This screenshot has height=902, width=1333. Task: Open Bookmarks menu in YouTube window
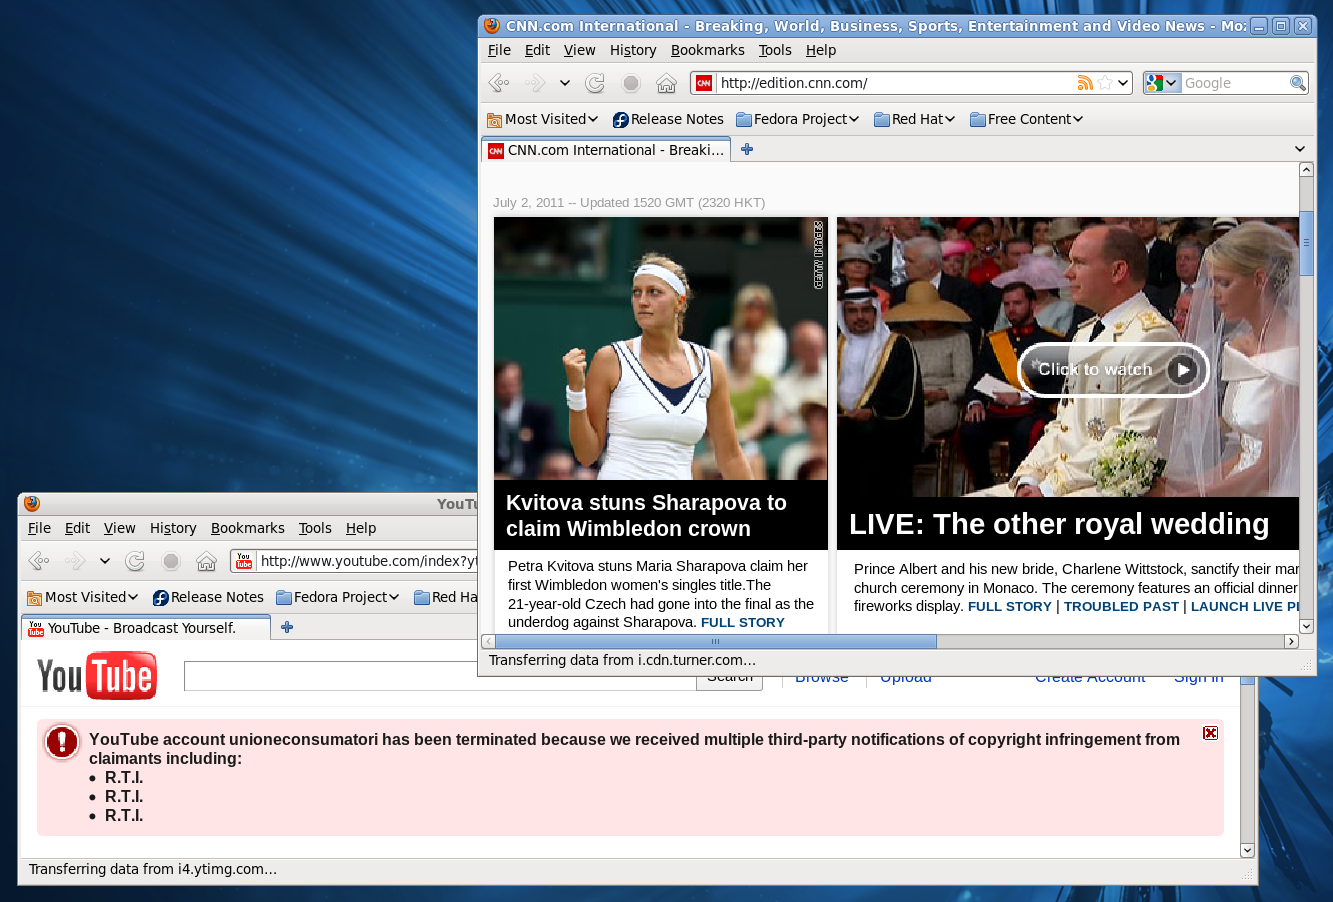click(247, 528)
